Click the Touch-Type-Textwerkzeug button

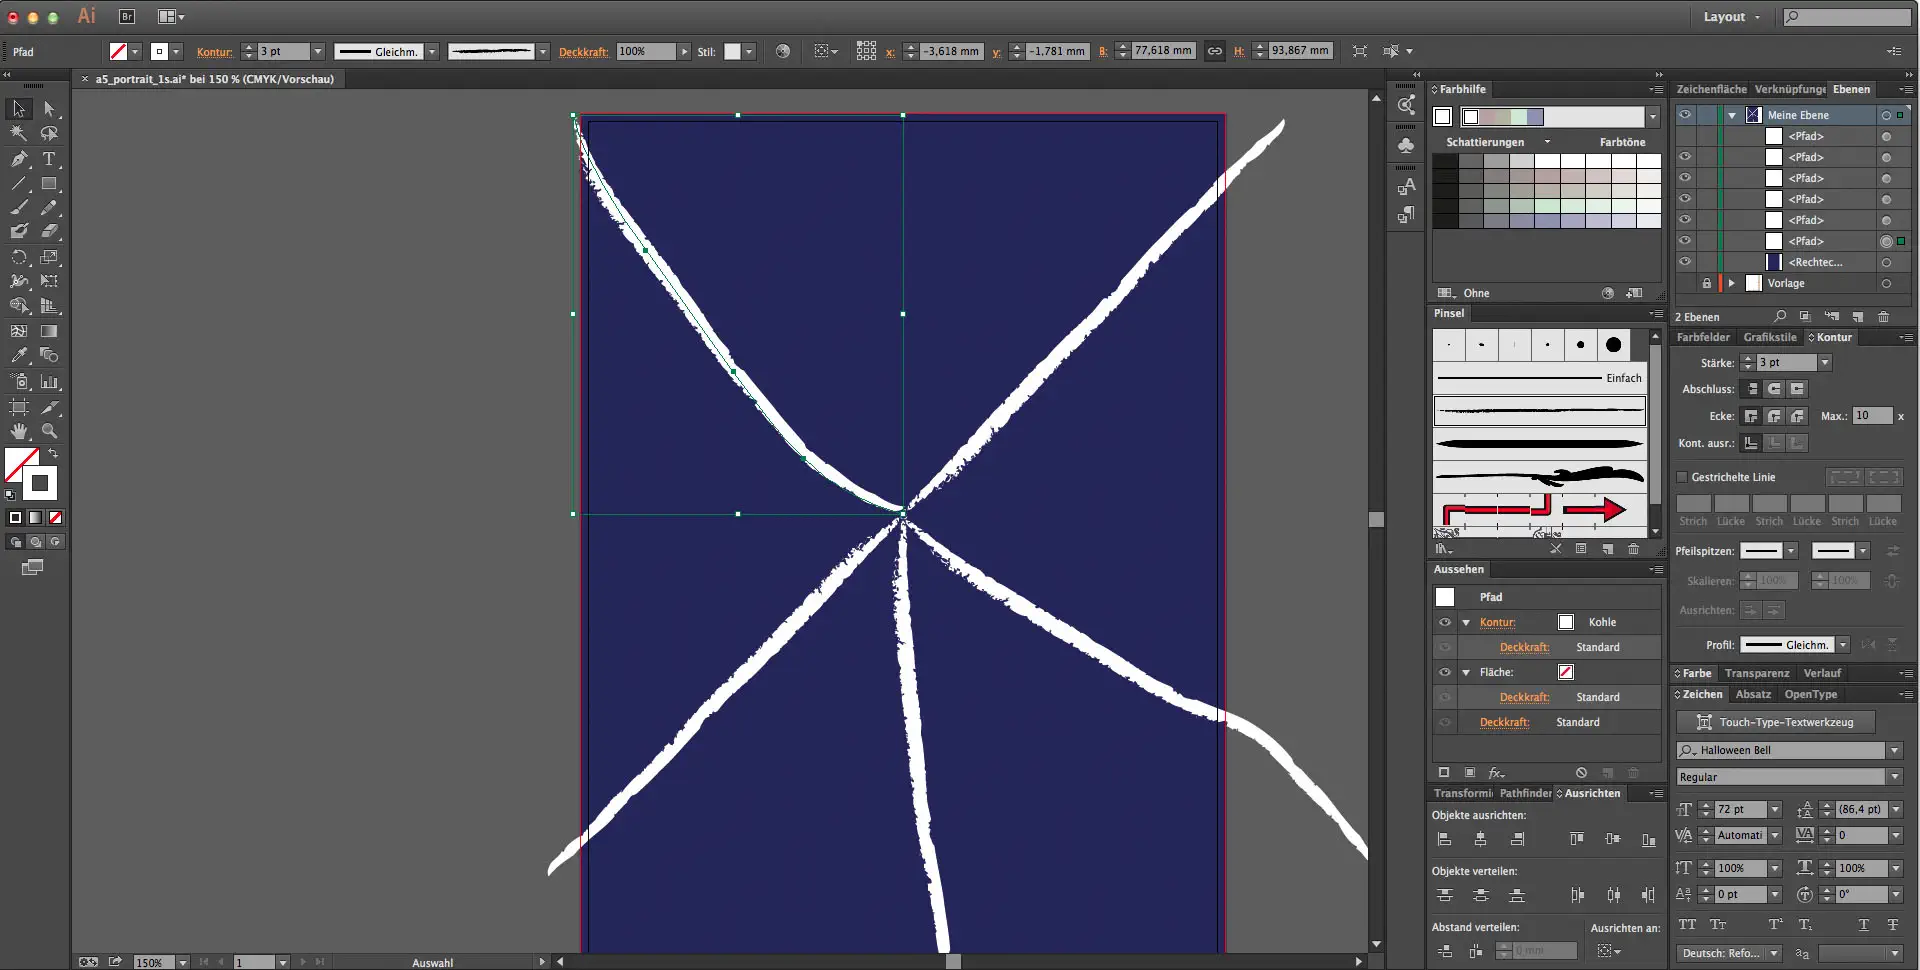click(1775, 722)
